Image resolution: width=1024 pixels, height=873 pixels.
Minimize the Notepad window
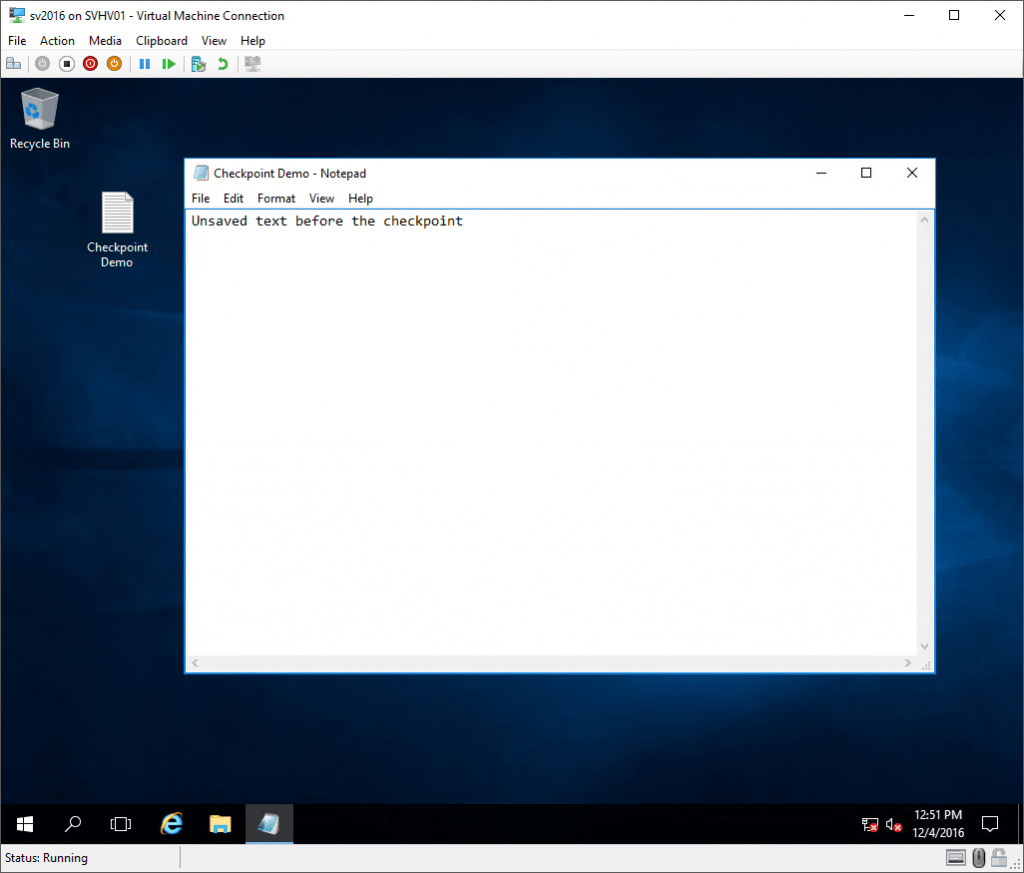pyautogui.click(x=822, y=173)
